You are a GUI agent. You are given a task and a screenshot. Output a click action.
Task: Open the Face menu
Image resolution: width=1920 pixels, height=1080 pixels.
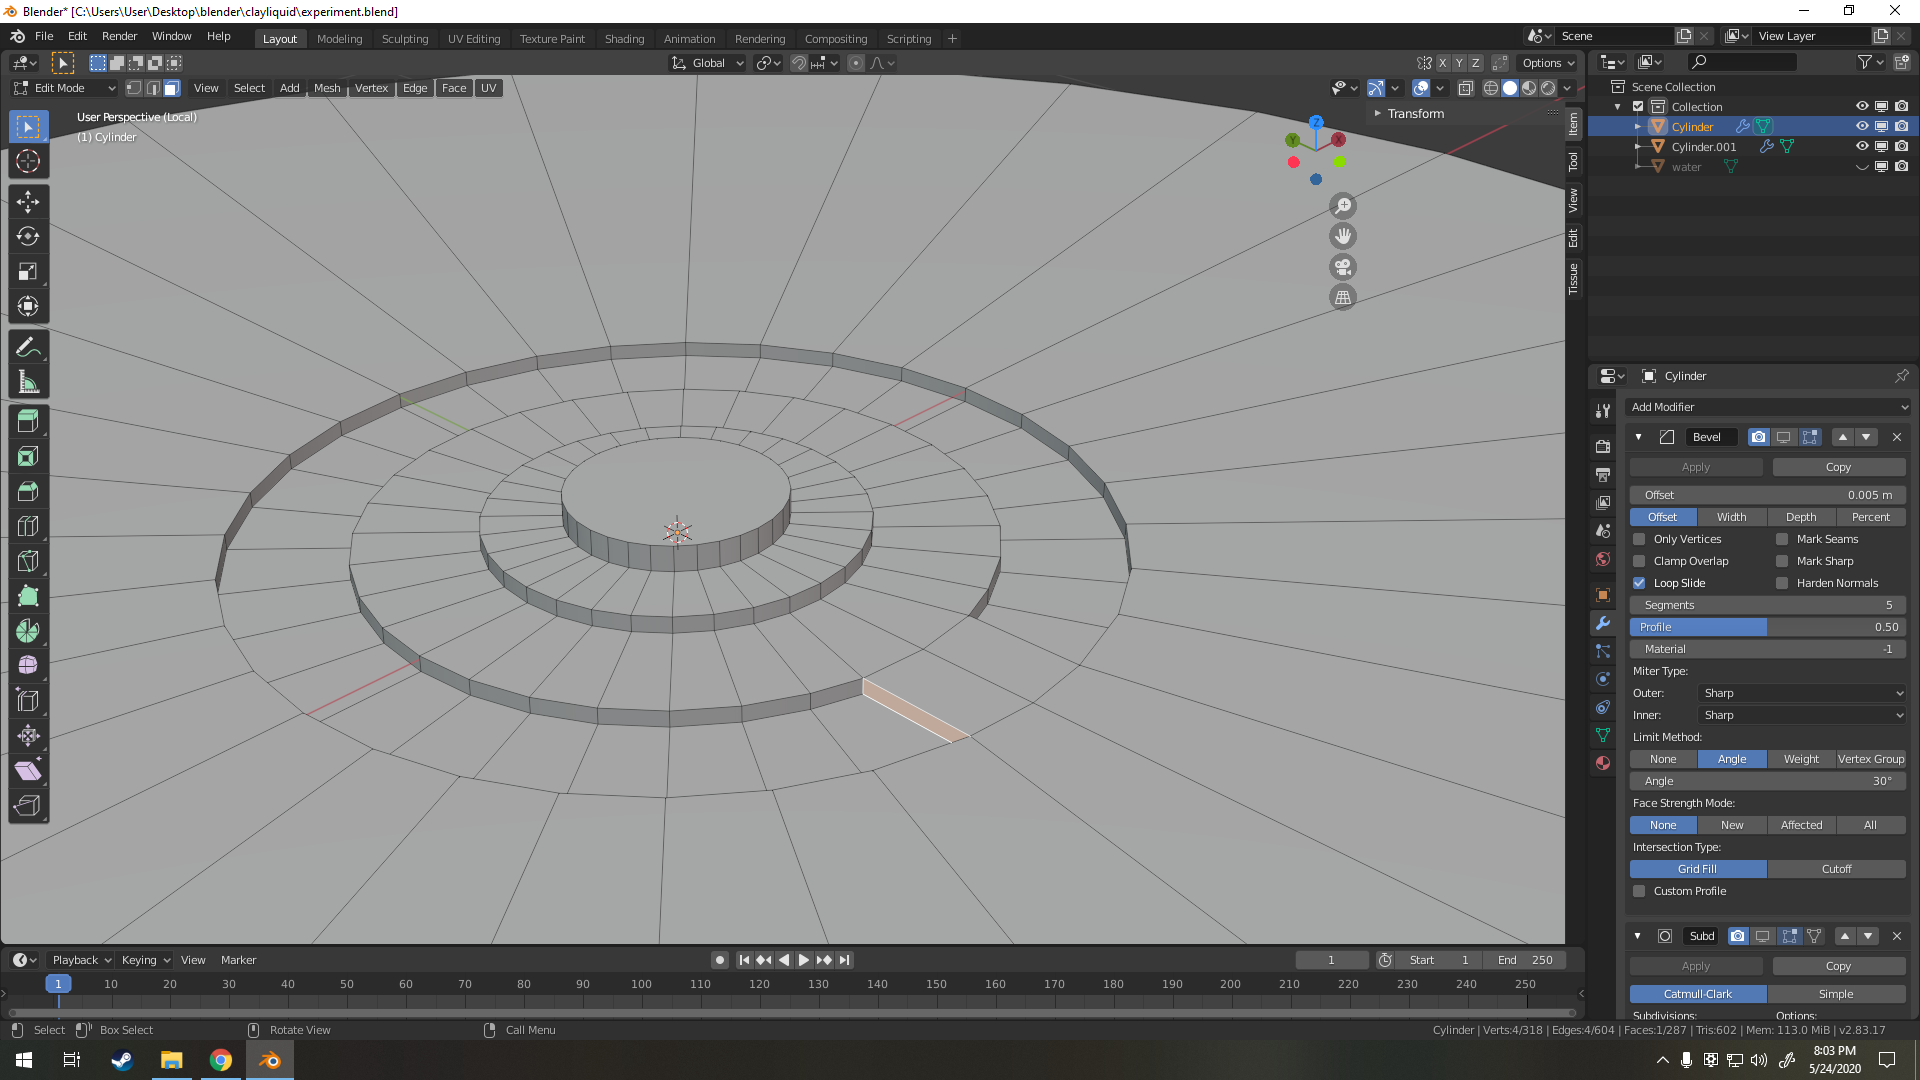454,88
